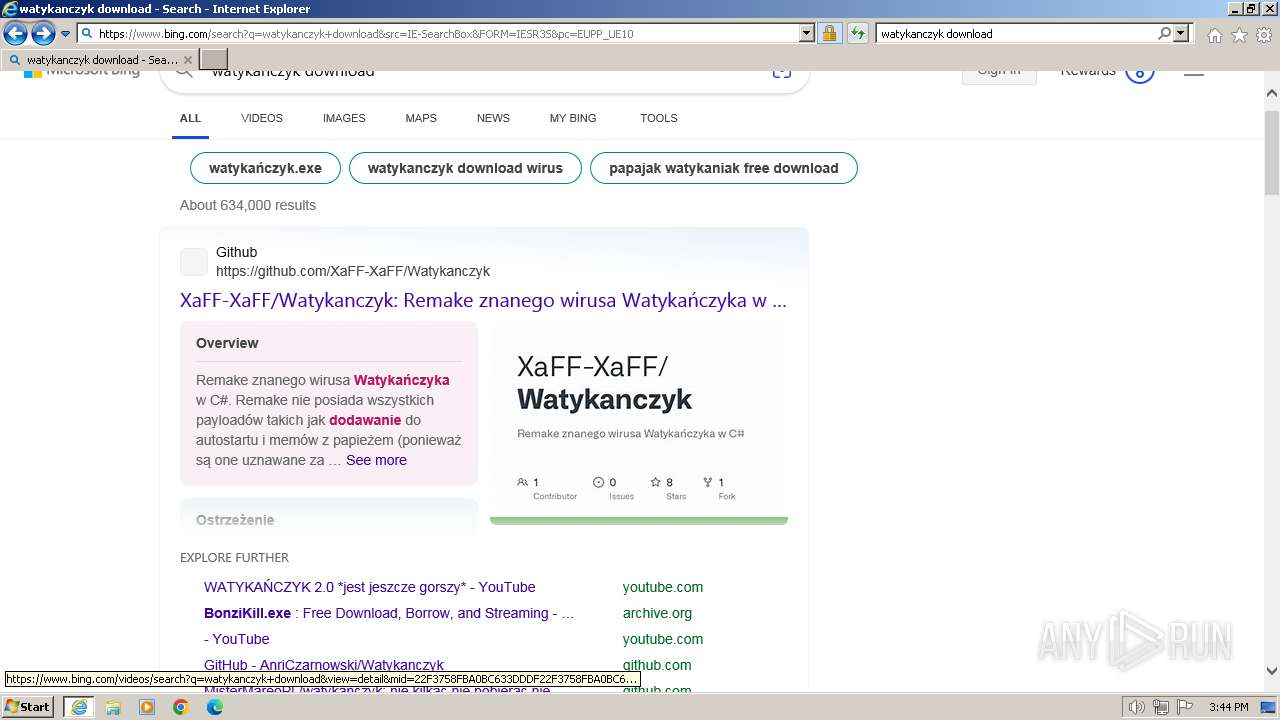Select the ALL results tab
This screenshot has width=1280, height=720.
coord(190,118)
